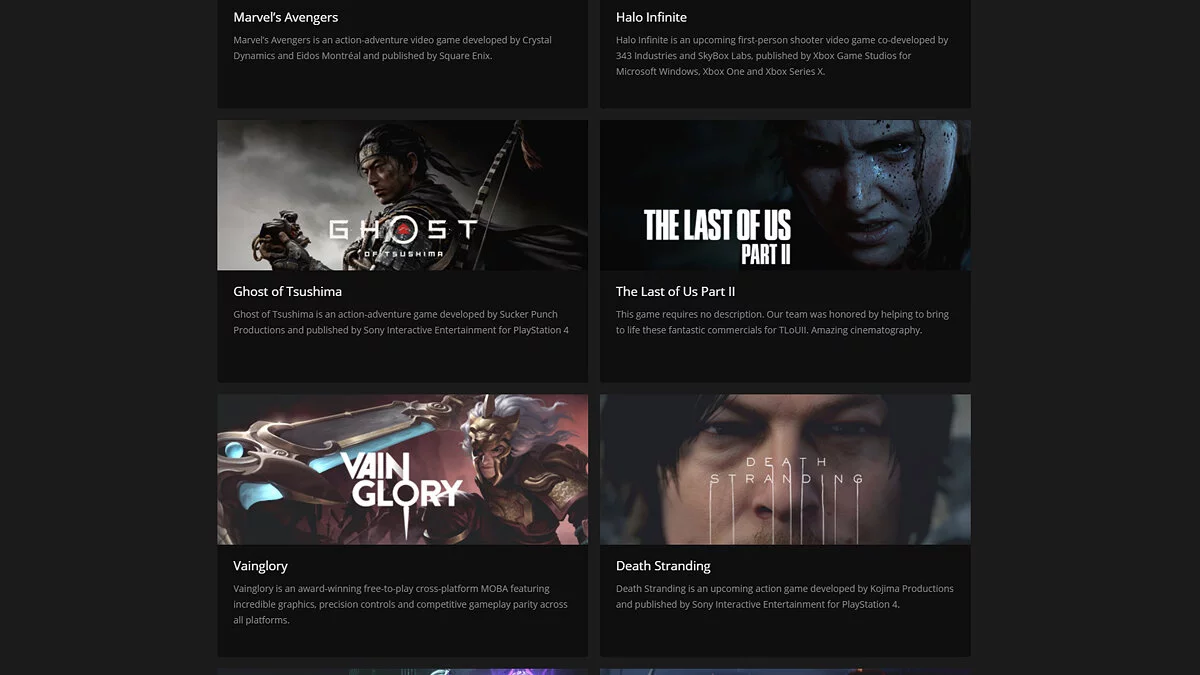Viewport: 1200px width, 675px height.
Task: Click the Marvel's Avengers title
Action: (x=286, y=17)
